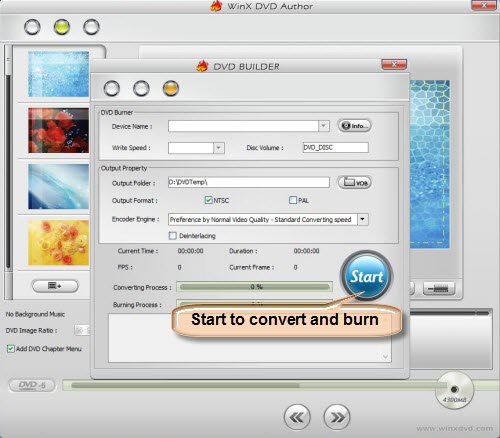Click the Disc Volume text field
Viewport: 500px width, 438px height.
click(335, 147)
